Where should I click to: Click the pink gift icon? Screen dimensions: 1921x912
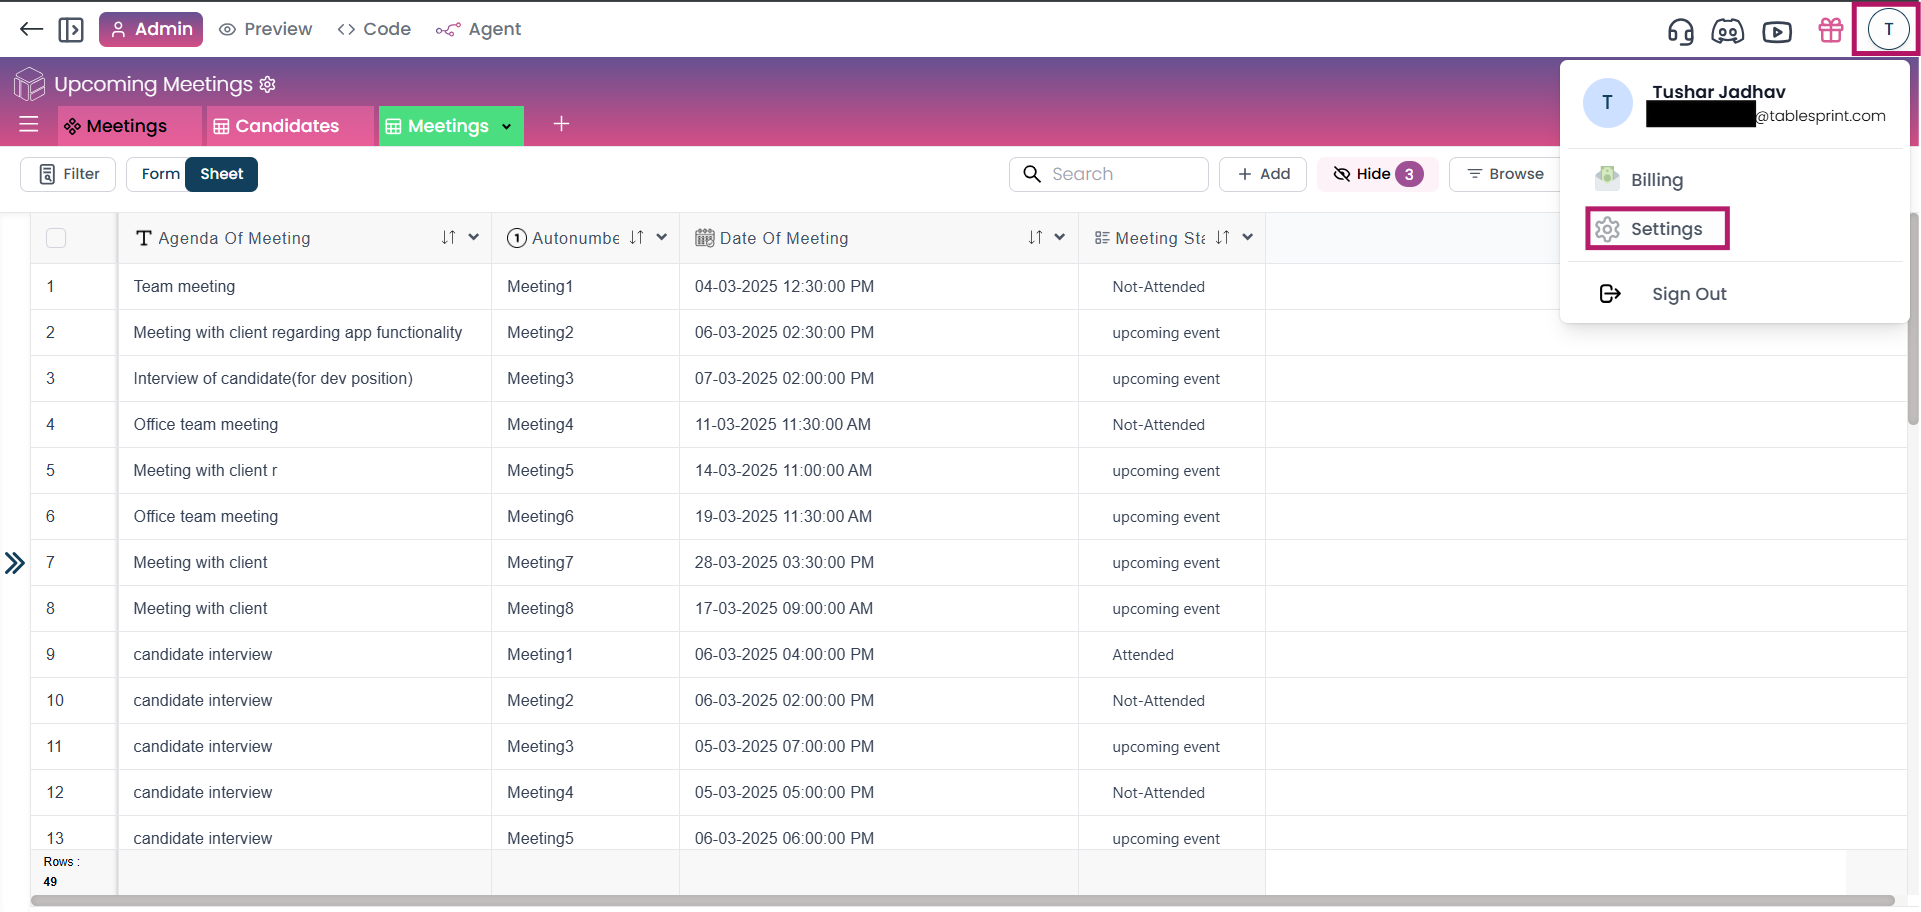pyautogui.click(x=1830, y=30)
